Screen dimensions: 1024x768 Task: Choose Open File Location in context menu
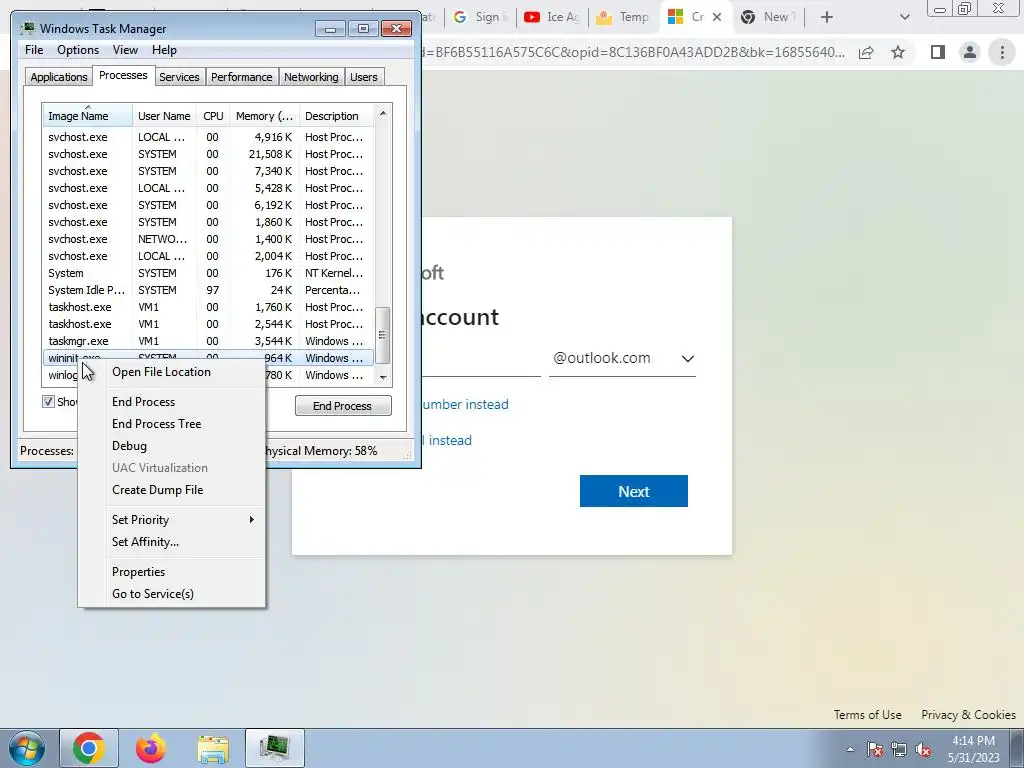[x=161, y=372]
